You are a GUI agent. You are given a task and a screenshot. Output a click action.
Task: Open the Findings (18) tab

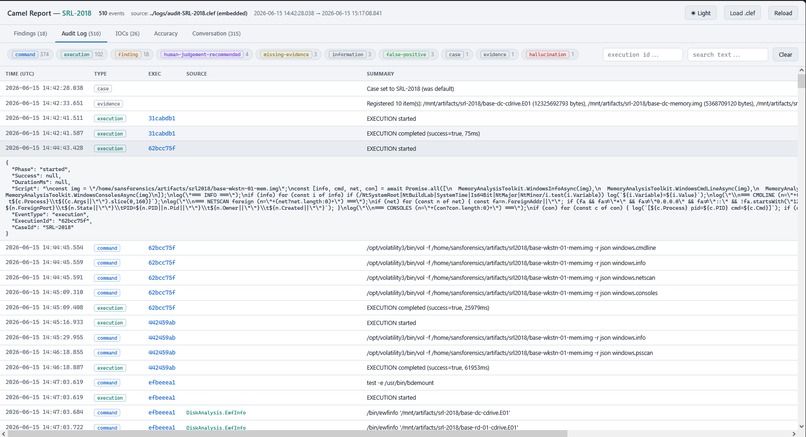click(x=30, y=33)
